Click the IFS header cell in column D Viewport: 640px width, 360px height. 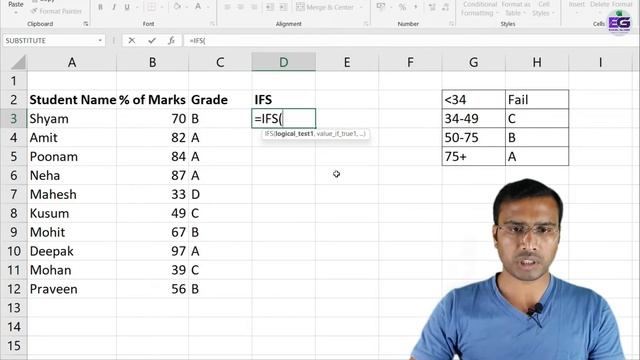283,100
